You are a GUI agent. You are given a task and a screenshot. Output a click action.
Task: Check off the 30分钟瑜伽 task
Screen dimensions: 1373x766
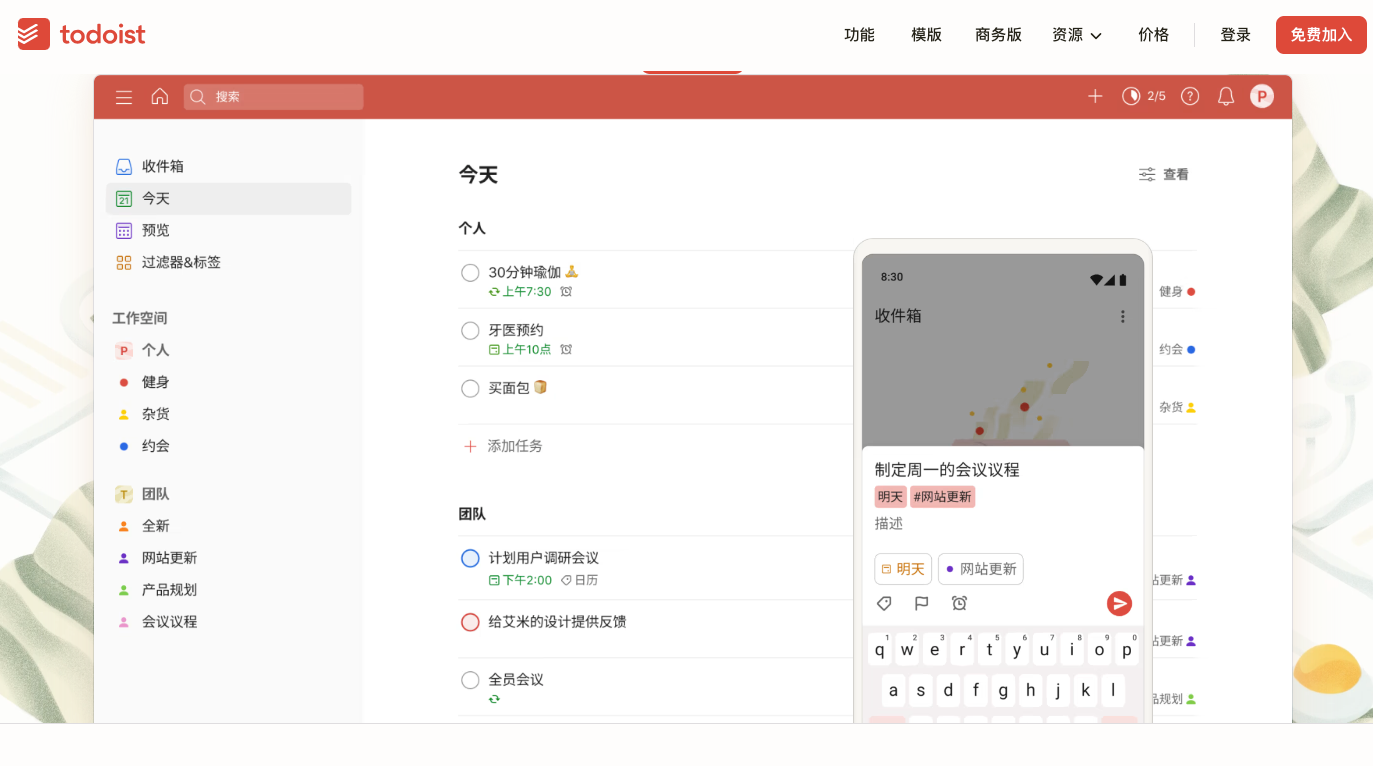tap(470, 273)
